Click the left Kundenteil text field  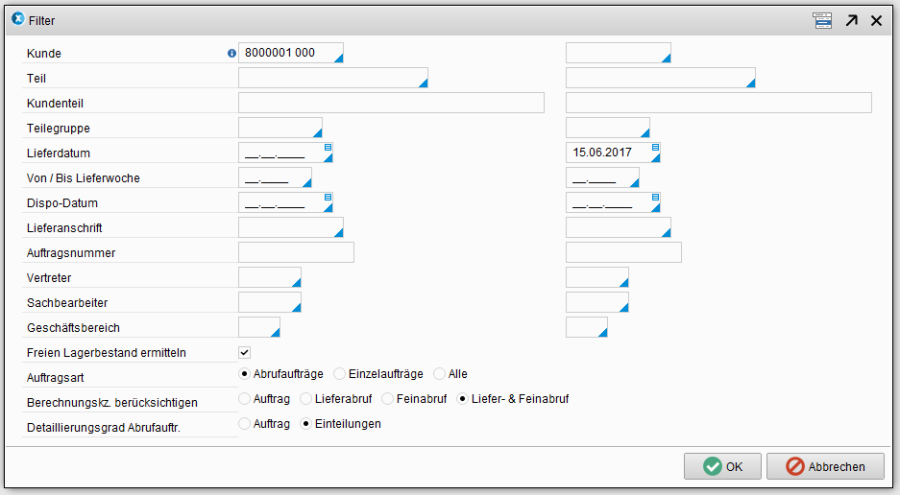click(391, 103)
